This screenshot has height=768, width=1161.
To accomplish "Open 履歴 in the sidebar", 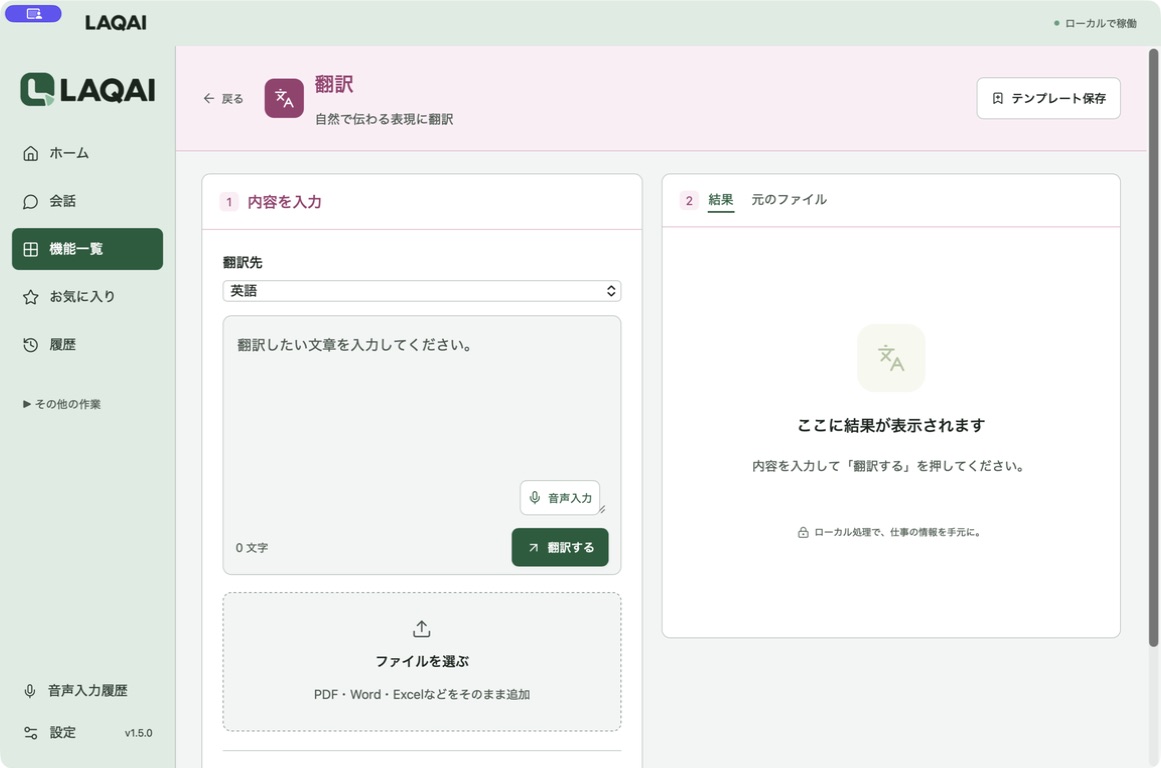I will click(x=87, y=344).
